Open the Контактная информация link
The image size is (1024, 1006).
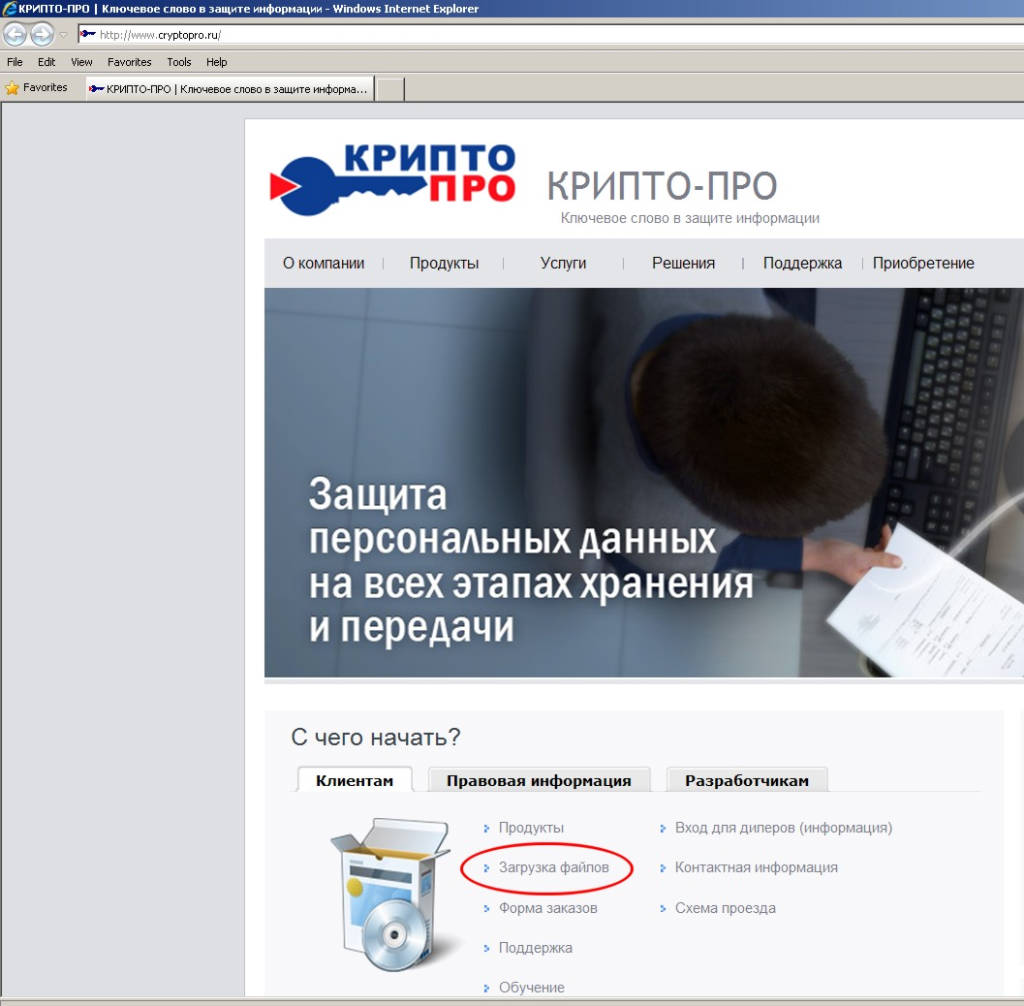click(x=756, y=868)
